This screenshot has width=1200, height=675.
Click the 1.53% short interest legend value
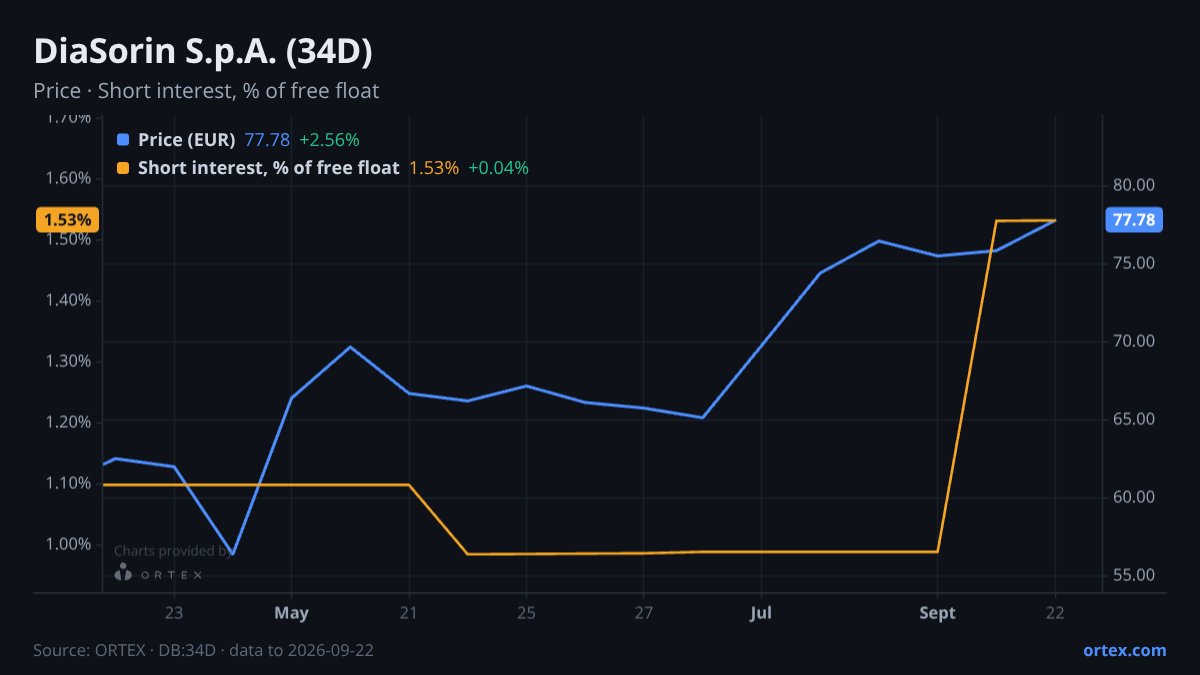434,168
